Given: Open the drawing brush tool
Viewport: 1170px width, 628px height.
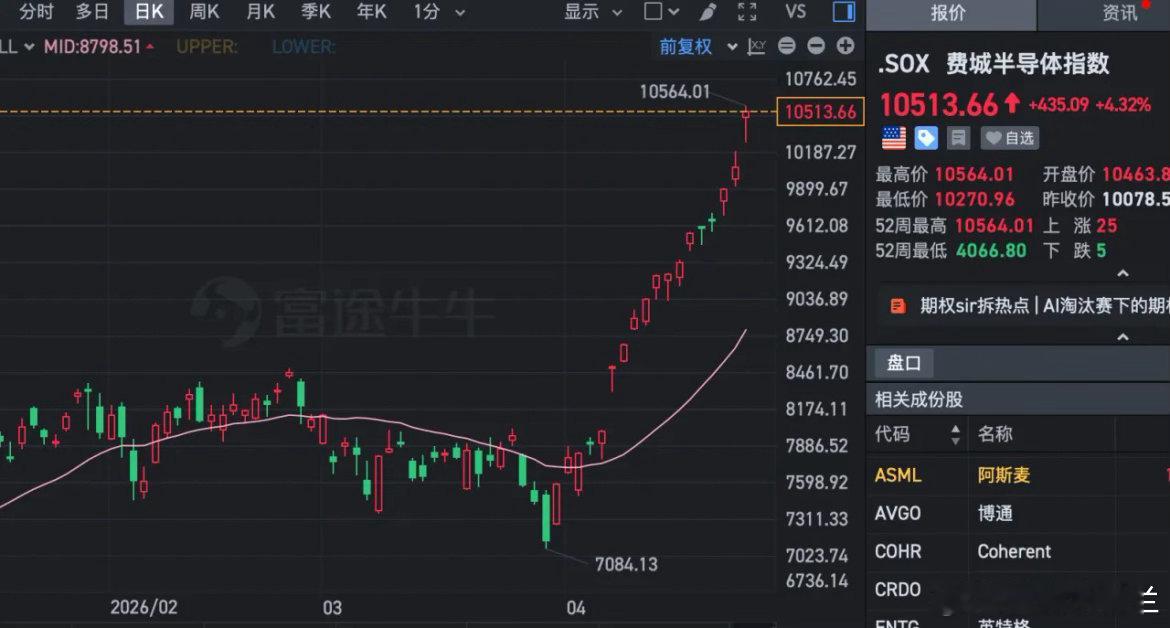Looking at the screenshot, I should (708, 12).
